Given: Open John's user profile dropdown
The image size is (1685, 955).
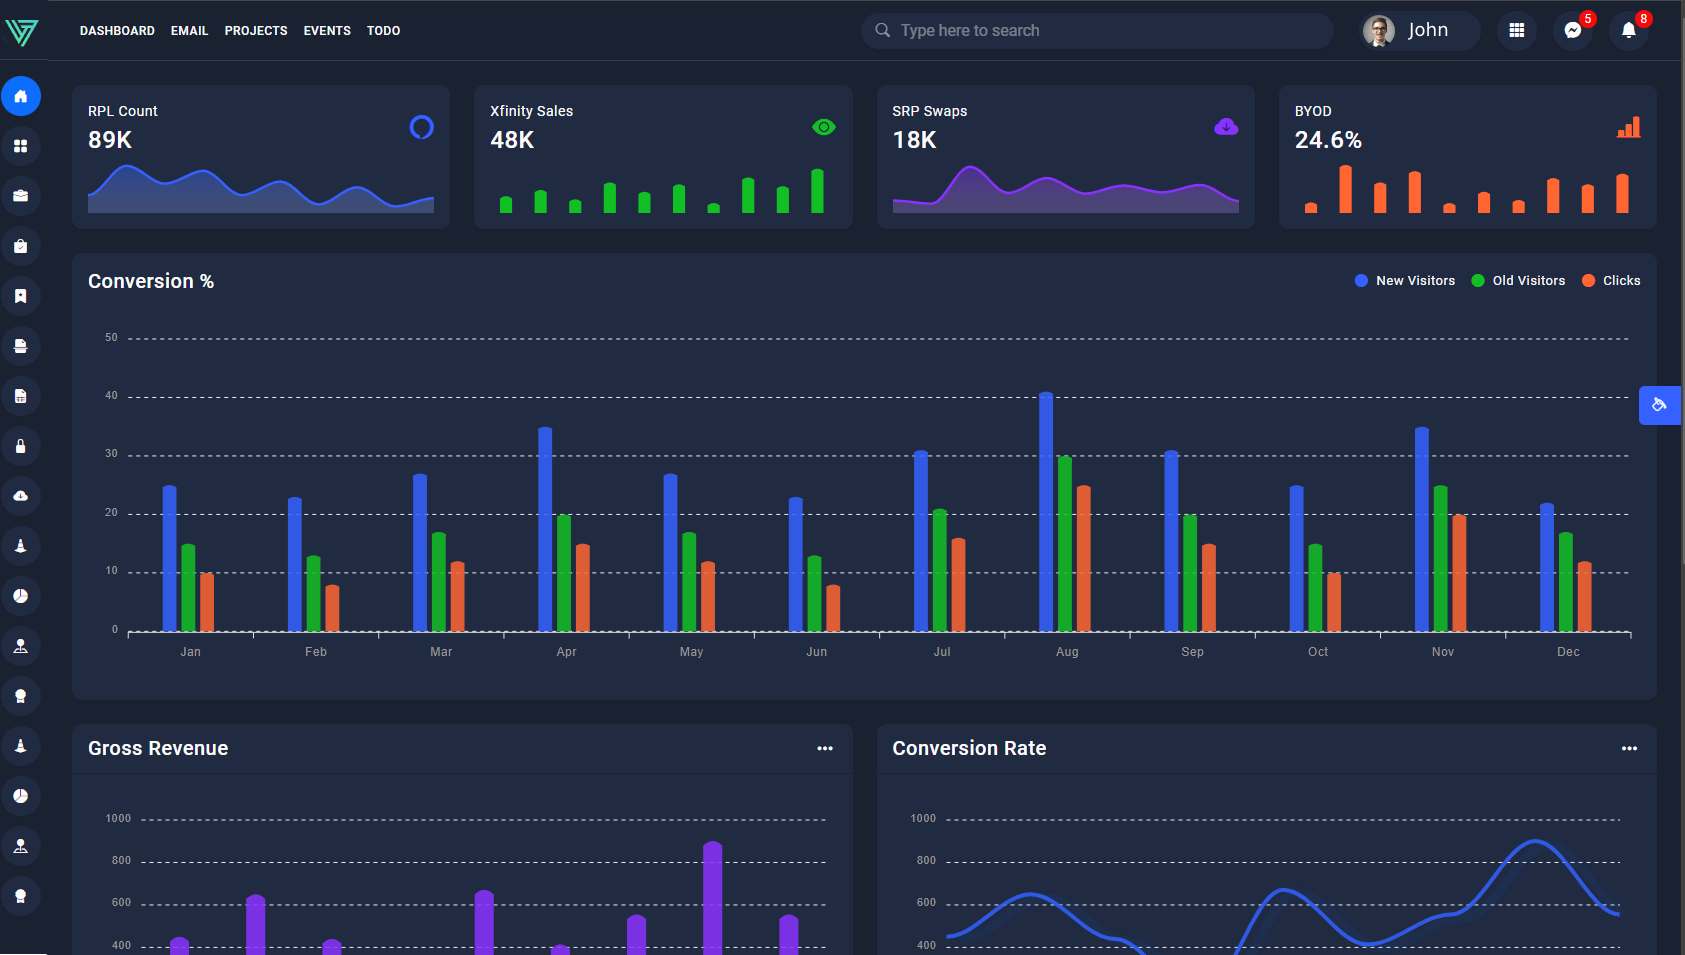Looking at the screenshot, I should 1418,31.
